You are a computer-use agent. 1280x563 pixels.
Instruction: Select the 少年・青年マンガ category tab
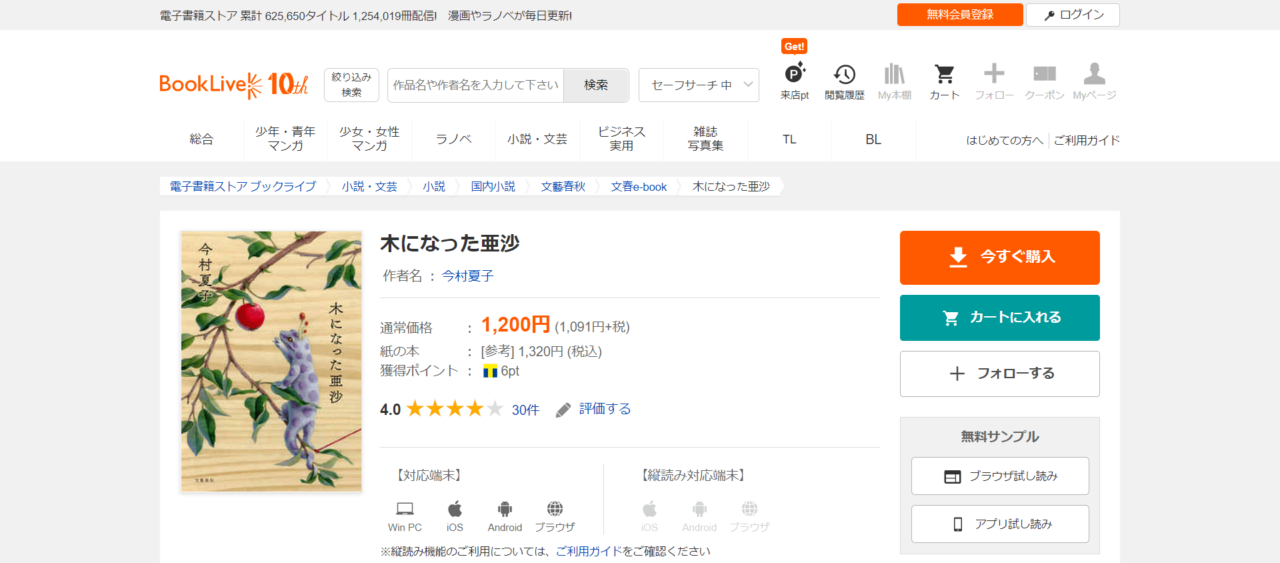[285, 139]
